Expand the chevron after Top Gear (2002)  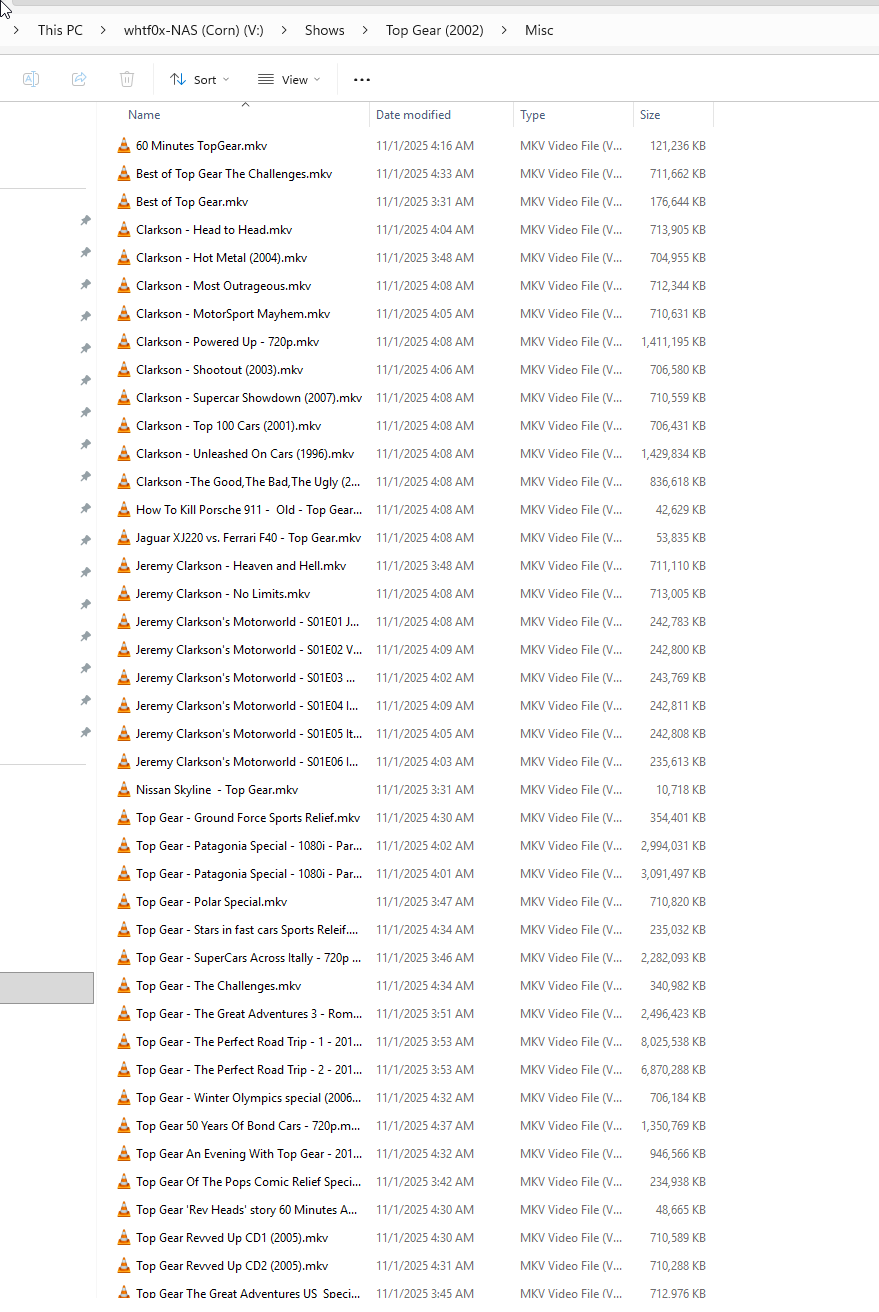point(505,30)
